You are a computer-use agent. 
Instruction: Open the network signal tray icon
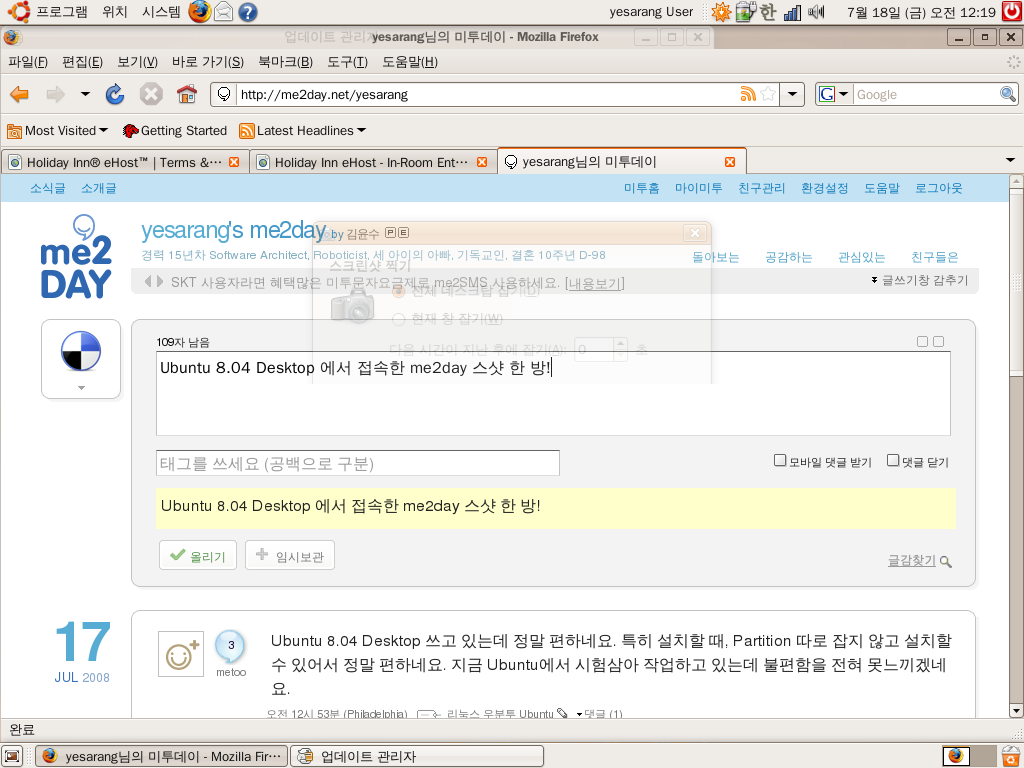click(x=792, y=12)
